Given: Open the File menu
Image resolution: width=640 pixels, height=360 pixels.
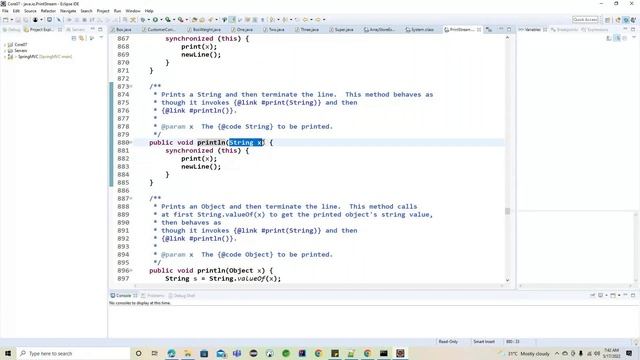Looking at the screenshot, I should tap(5, 11).
